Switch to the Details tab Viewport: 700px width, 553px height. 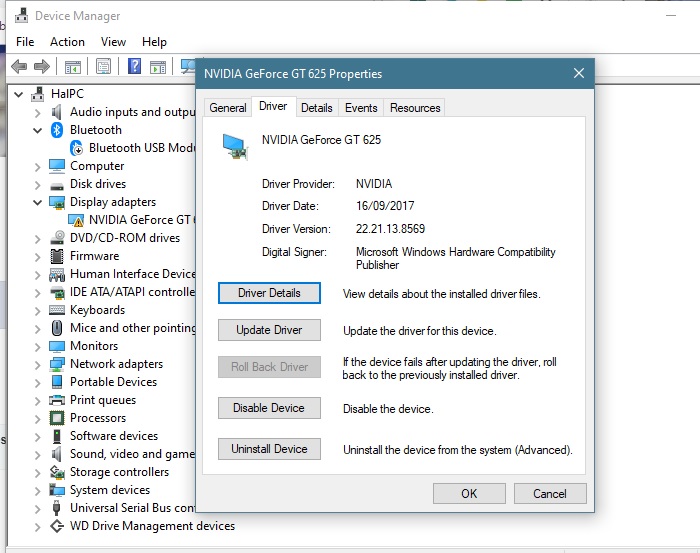[x=317, y=108]
